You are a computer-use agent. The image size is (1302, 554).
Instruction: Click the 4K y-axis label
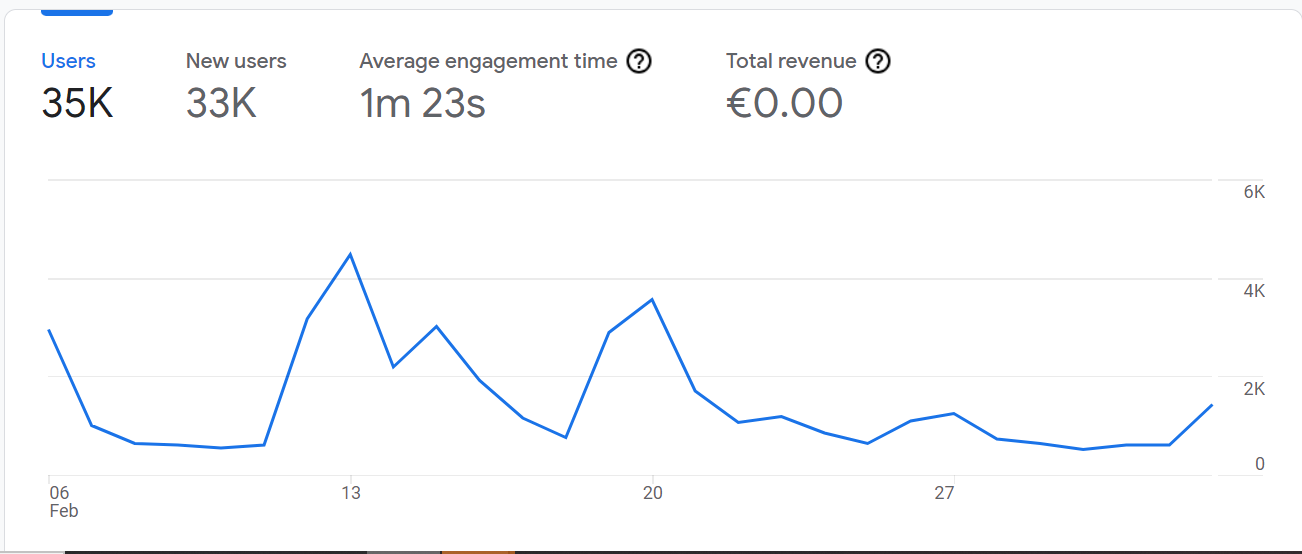pos(1254,291)
